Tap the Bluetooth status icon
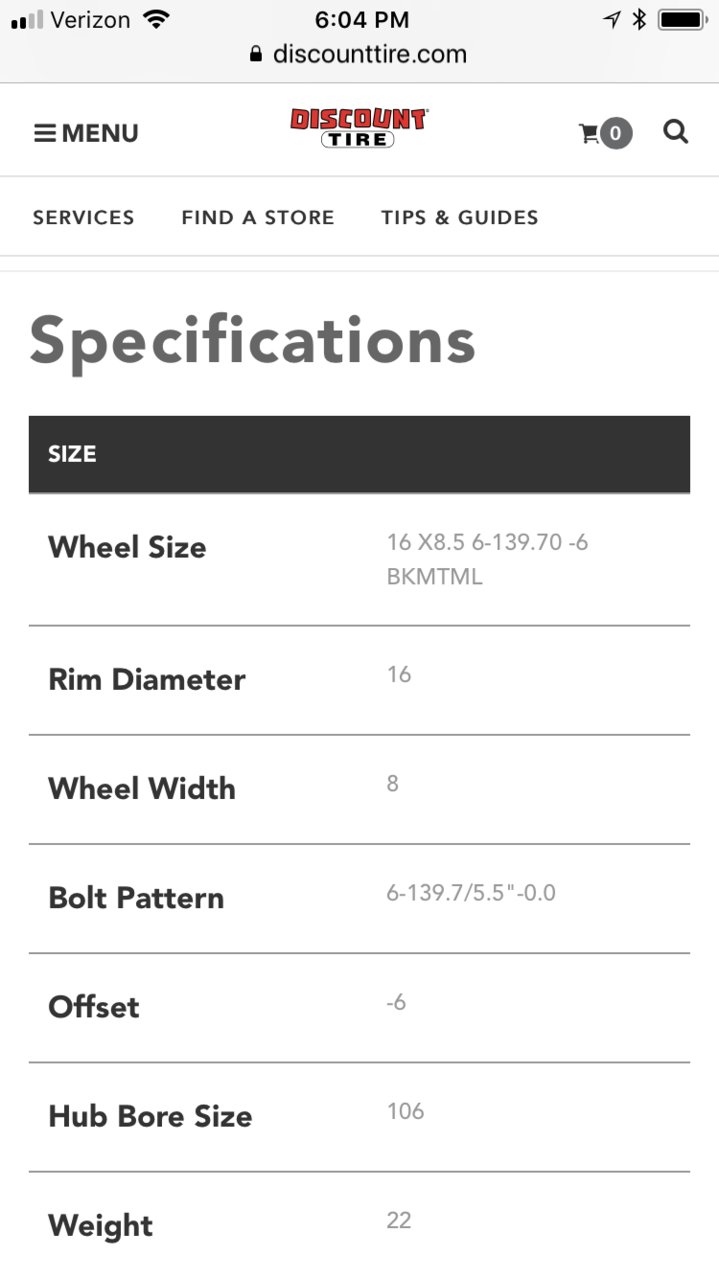The width and height of the screenshot is (719, 1278). 640,19
